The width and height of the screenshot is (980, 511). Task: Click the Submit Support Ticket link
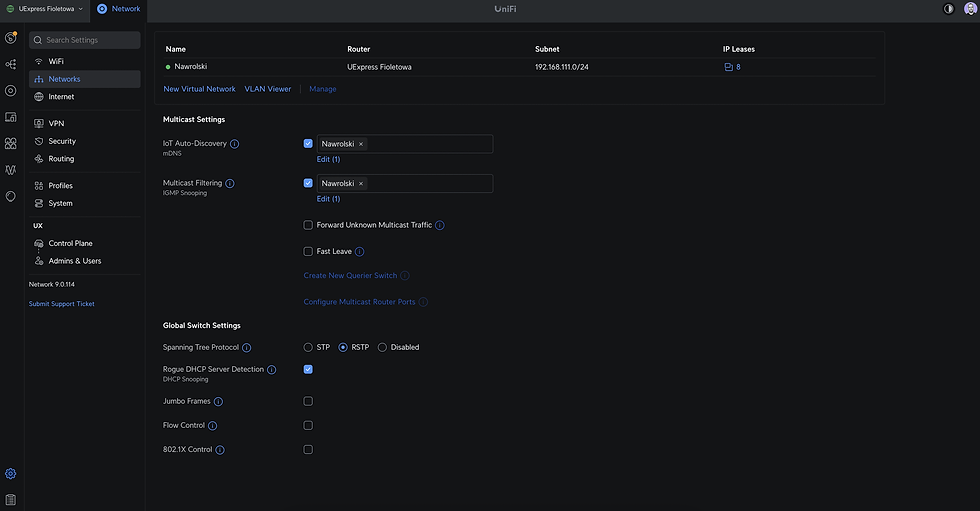click(x=62, y=304)
